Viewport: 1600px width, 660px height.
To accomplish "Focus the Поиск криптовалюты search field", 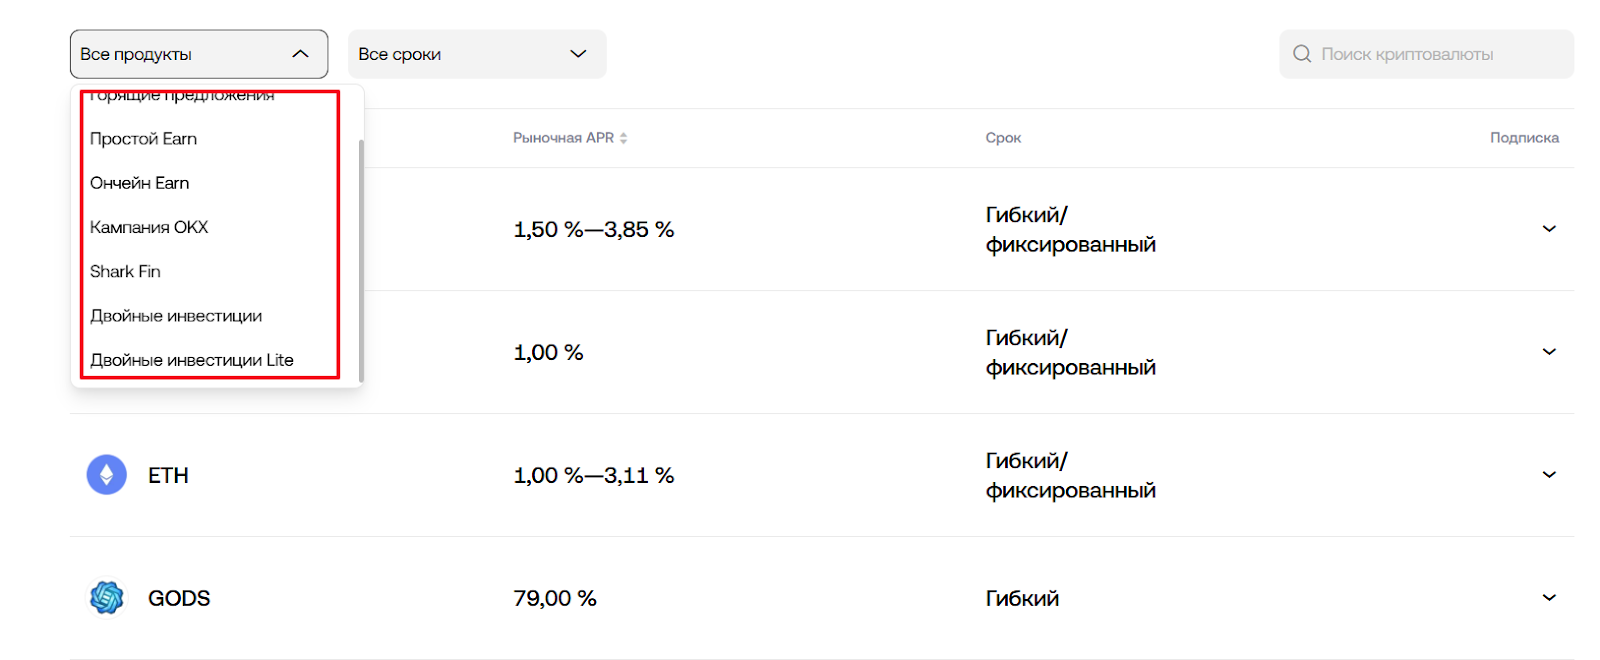I will (1426, 54).
